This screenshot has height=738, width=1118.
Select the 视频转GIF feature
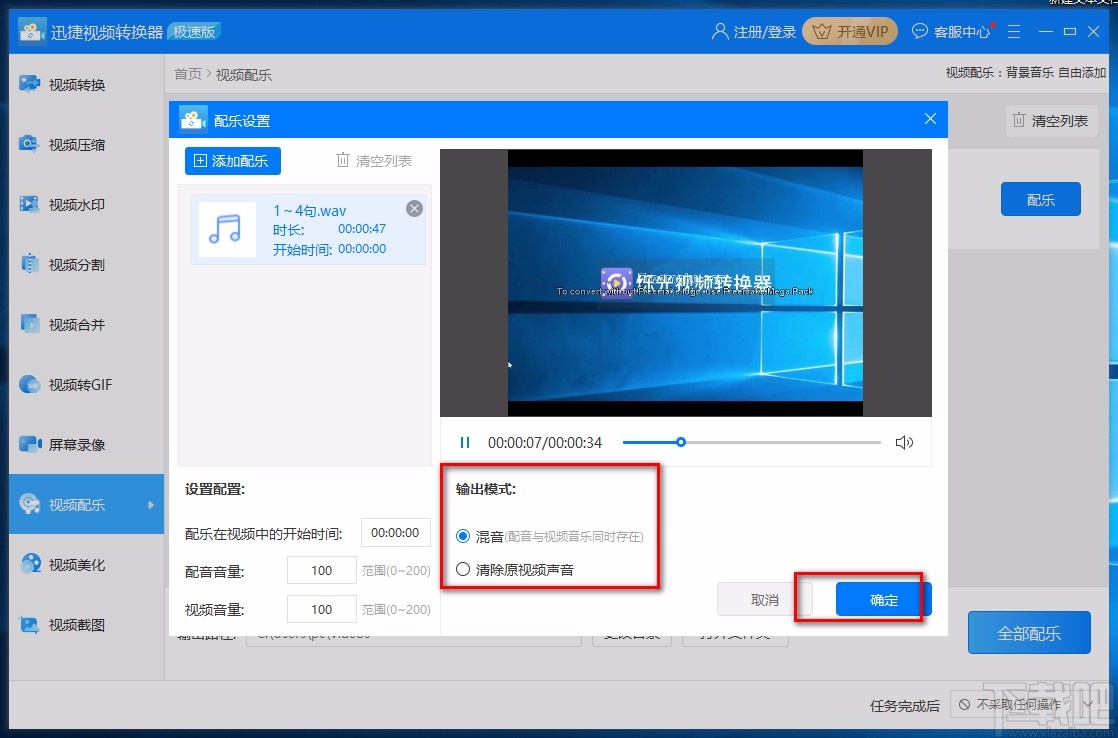pyautogui.click(x=80, y=385)
